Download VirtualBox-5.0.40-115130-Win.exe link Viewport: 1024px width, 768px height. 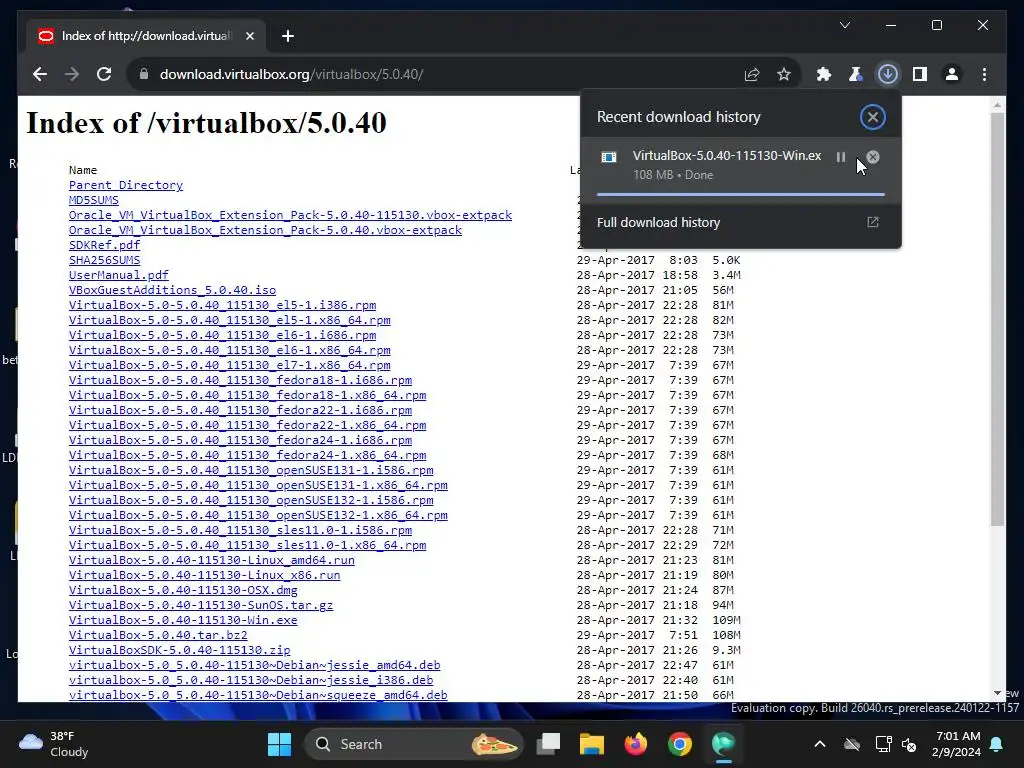pos(183,620)
